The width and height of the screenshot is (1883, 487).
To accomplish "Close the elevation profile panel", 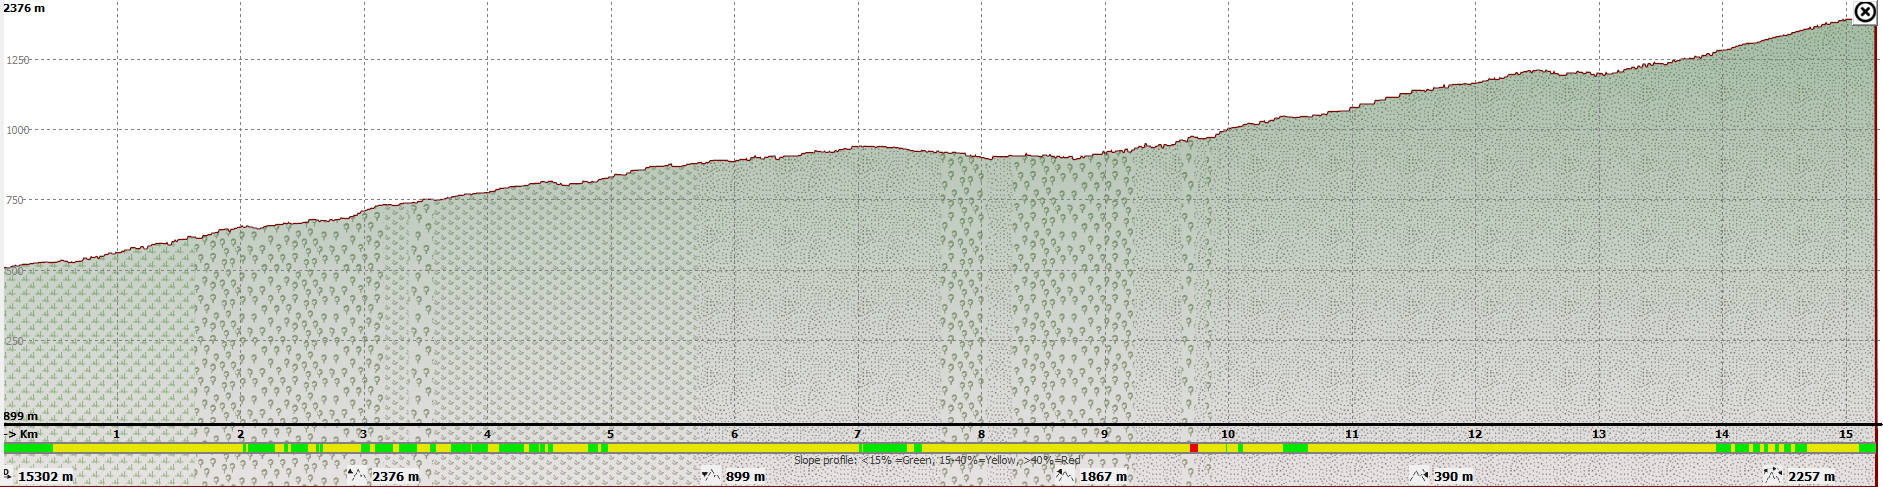I will coord(1865,12).
